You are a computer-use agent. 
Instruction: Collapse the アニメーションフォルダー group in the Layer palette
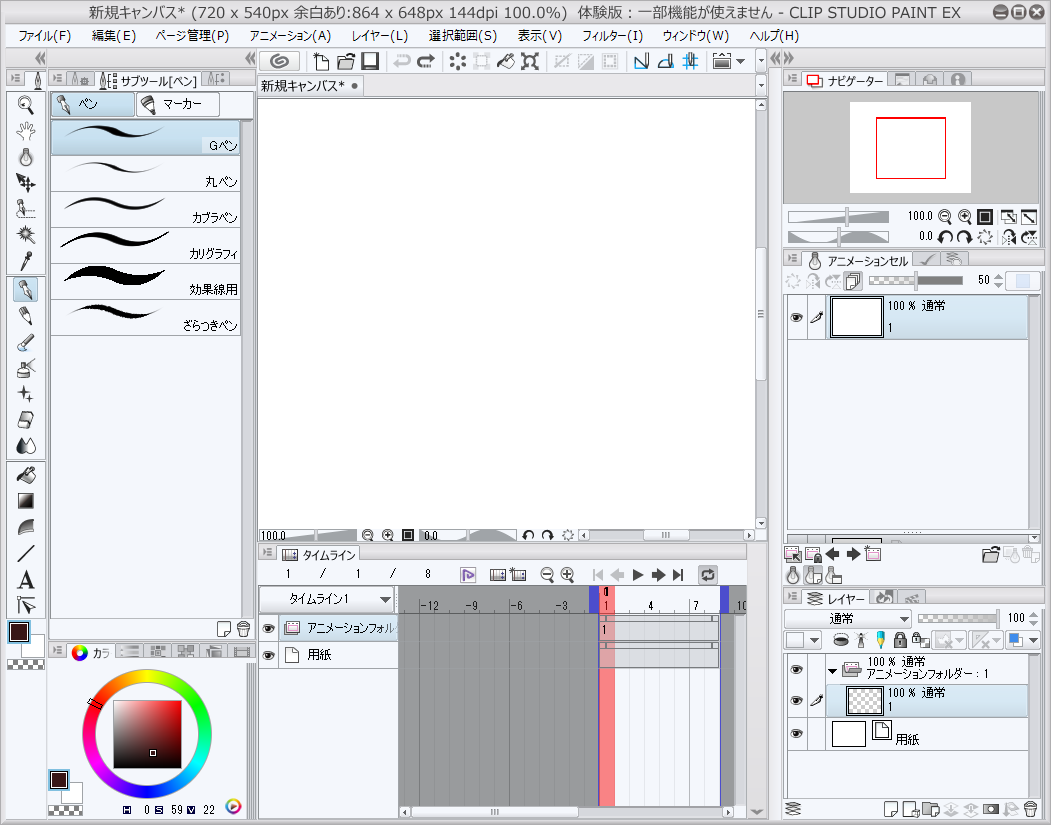tap(833, 670)
